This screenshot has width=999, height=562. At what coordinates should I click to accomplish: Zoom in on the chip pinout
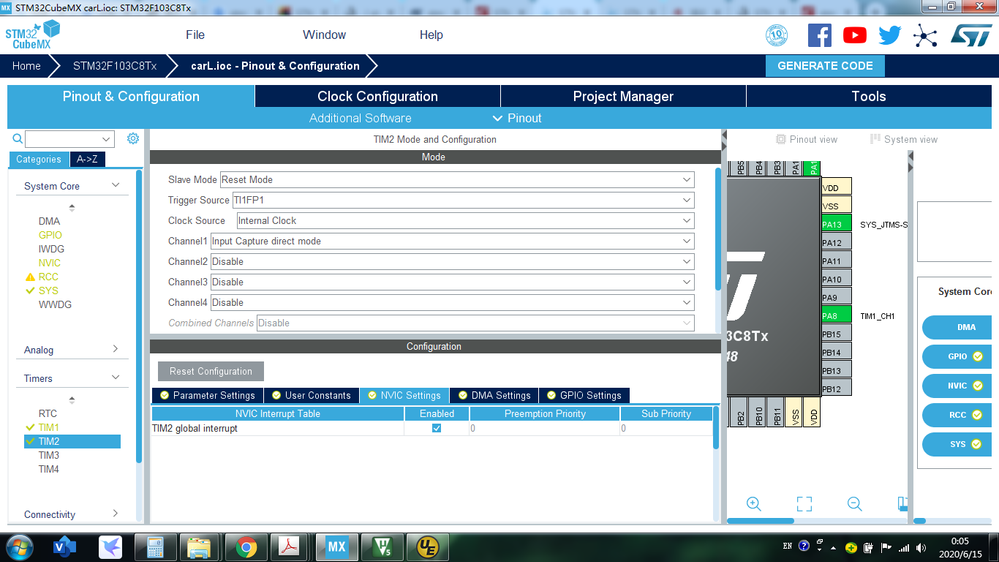pyautogui.click(x=754, y=504)
